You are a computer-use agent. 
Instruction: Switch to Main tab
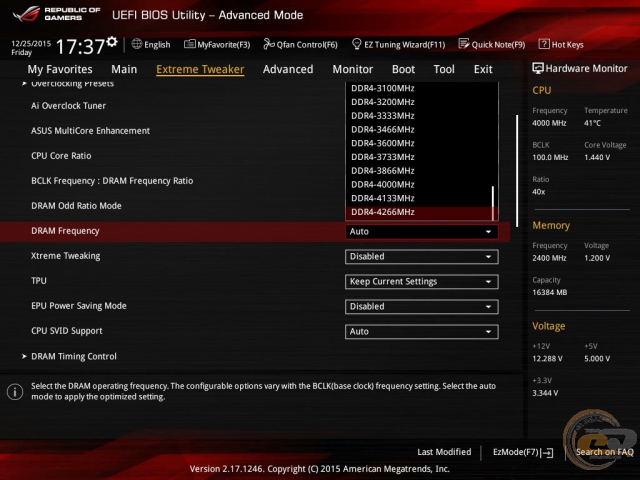click(124, 69)
